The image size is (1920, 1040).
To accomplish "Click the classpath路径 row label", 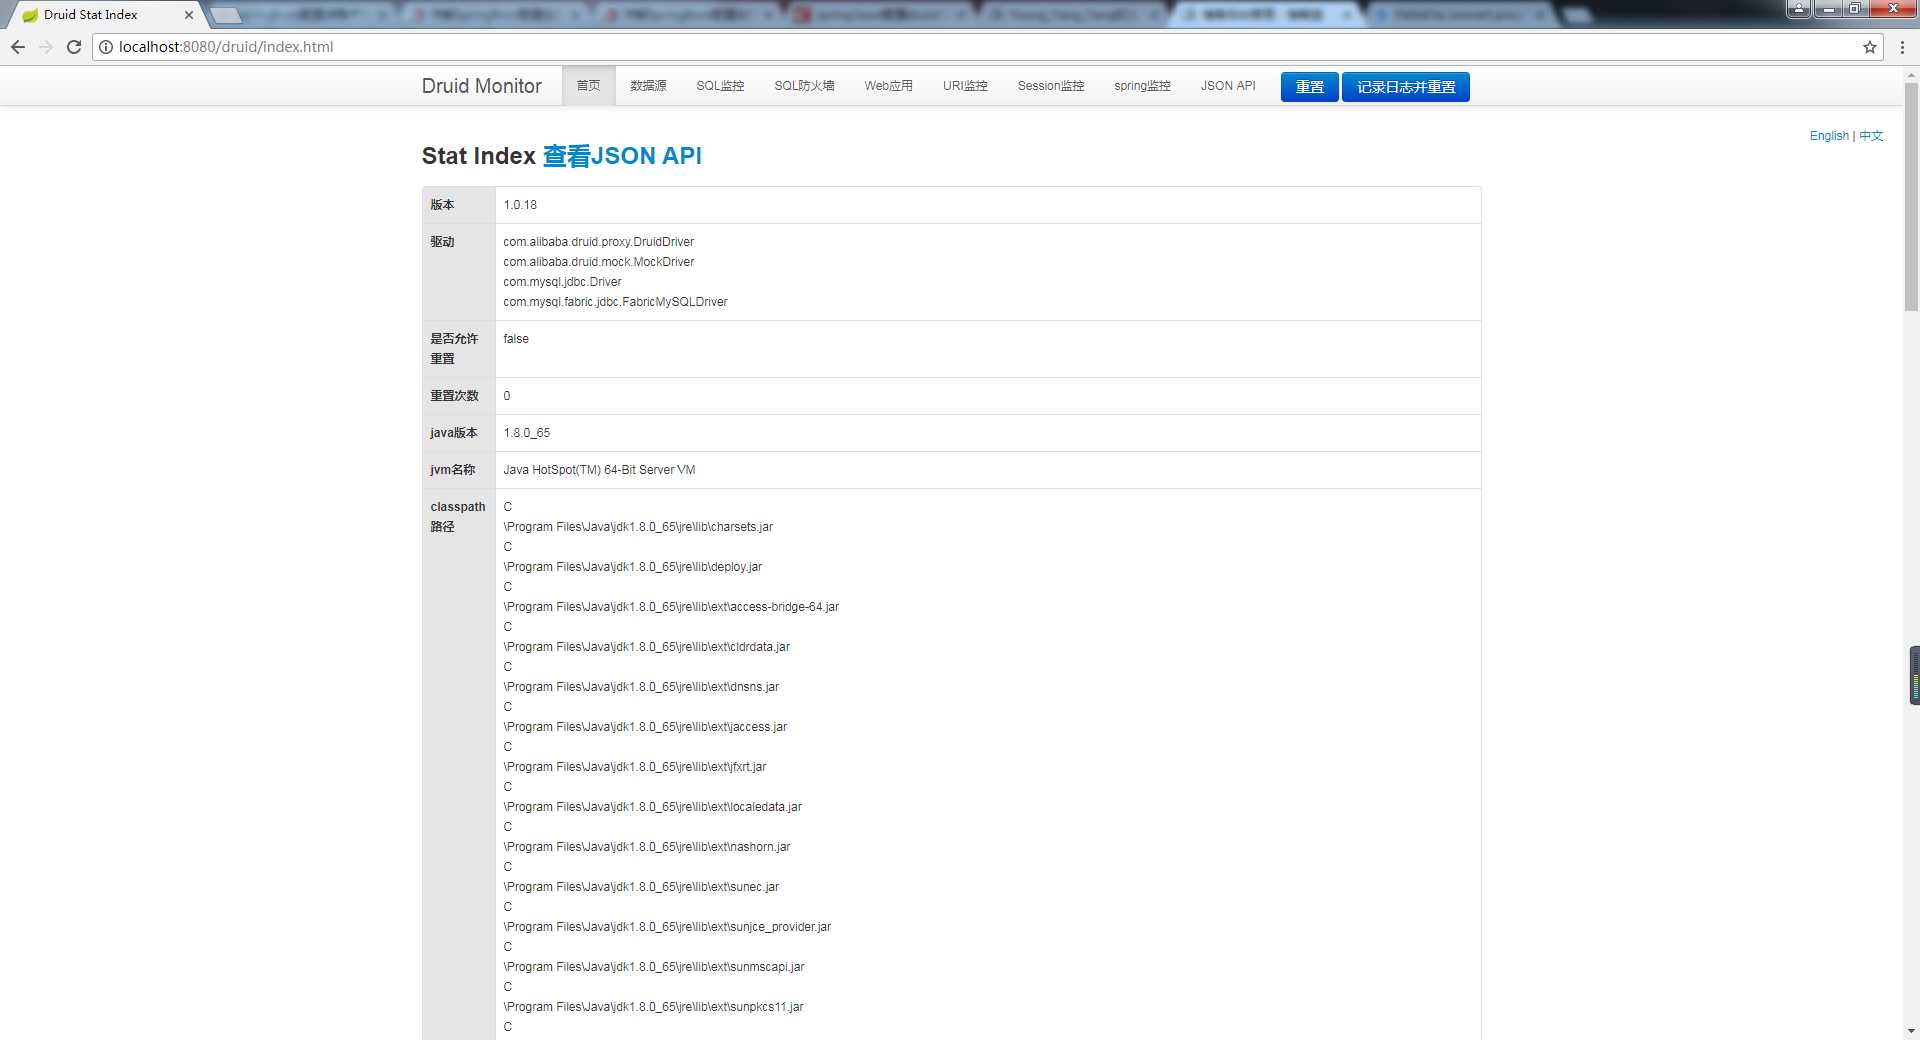I will (457, 517).
